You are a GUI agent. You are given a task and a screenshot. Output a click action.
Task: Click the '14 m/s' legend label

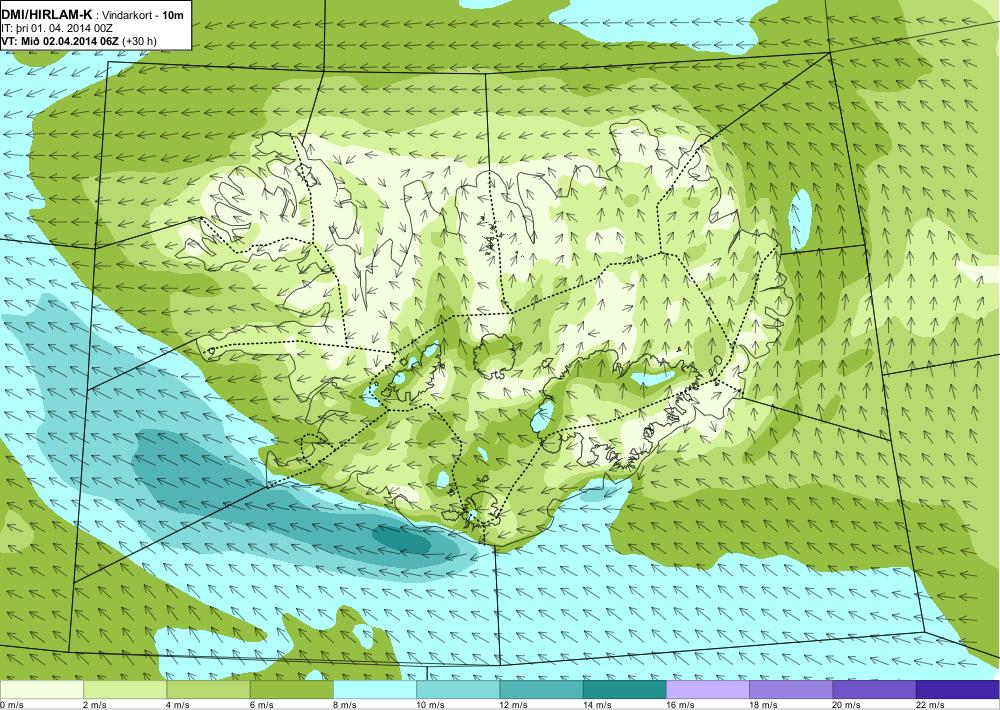(x=597, y=705)
